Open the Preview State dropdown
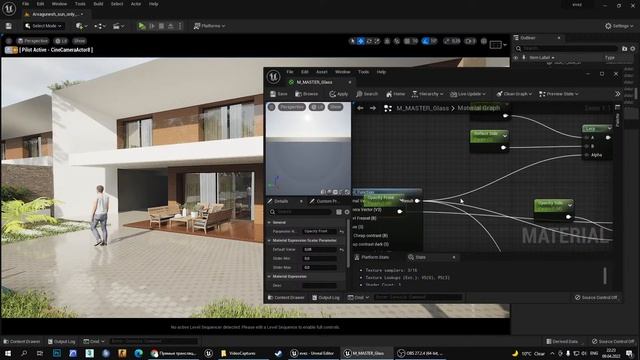This screenshot has height=360, width=640. pyautogui.click(x=559, y=94)
